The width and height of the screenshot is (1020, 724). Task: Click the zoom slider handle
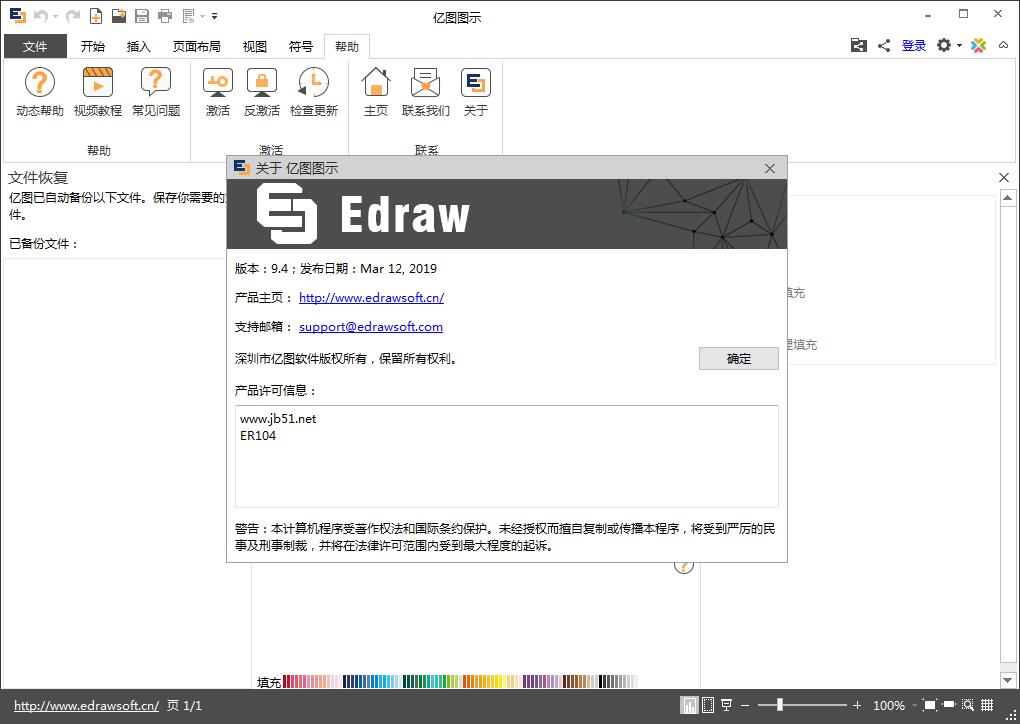[x=779, y=705]
